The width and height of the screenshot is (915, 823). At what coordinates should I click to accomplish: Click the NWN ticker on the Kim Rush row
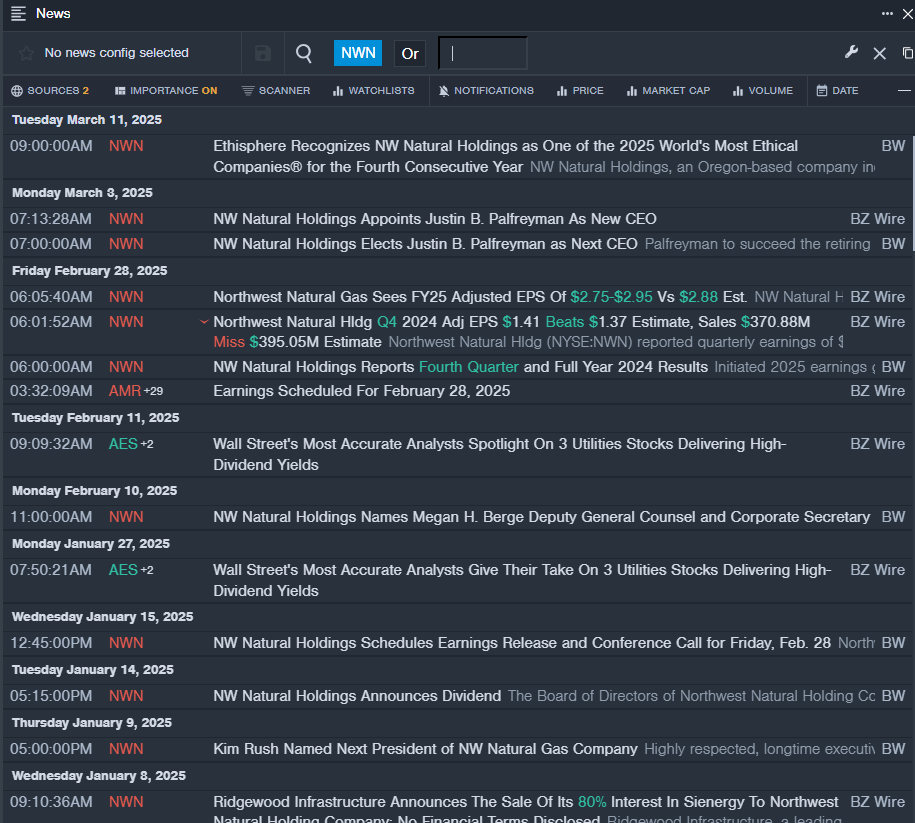coord(126,749)
